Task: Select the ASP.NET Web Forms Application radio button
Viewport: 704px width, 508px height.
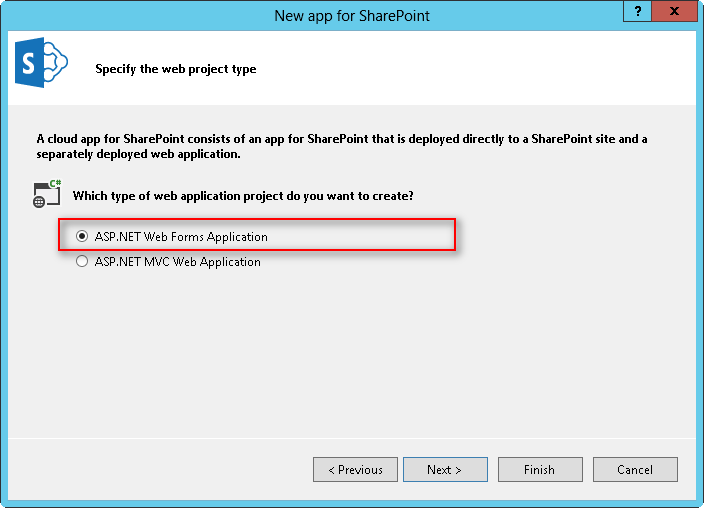Action: 82,237
